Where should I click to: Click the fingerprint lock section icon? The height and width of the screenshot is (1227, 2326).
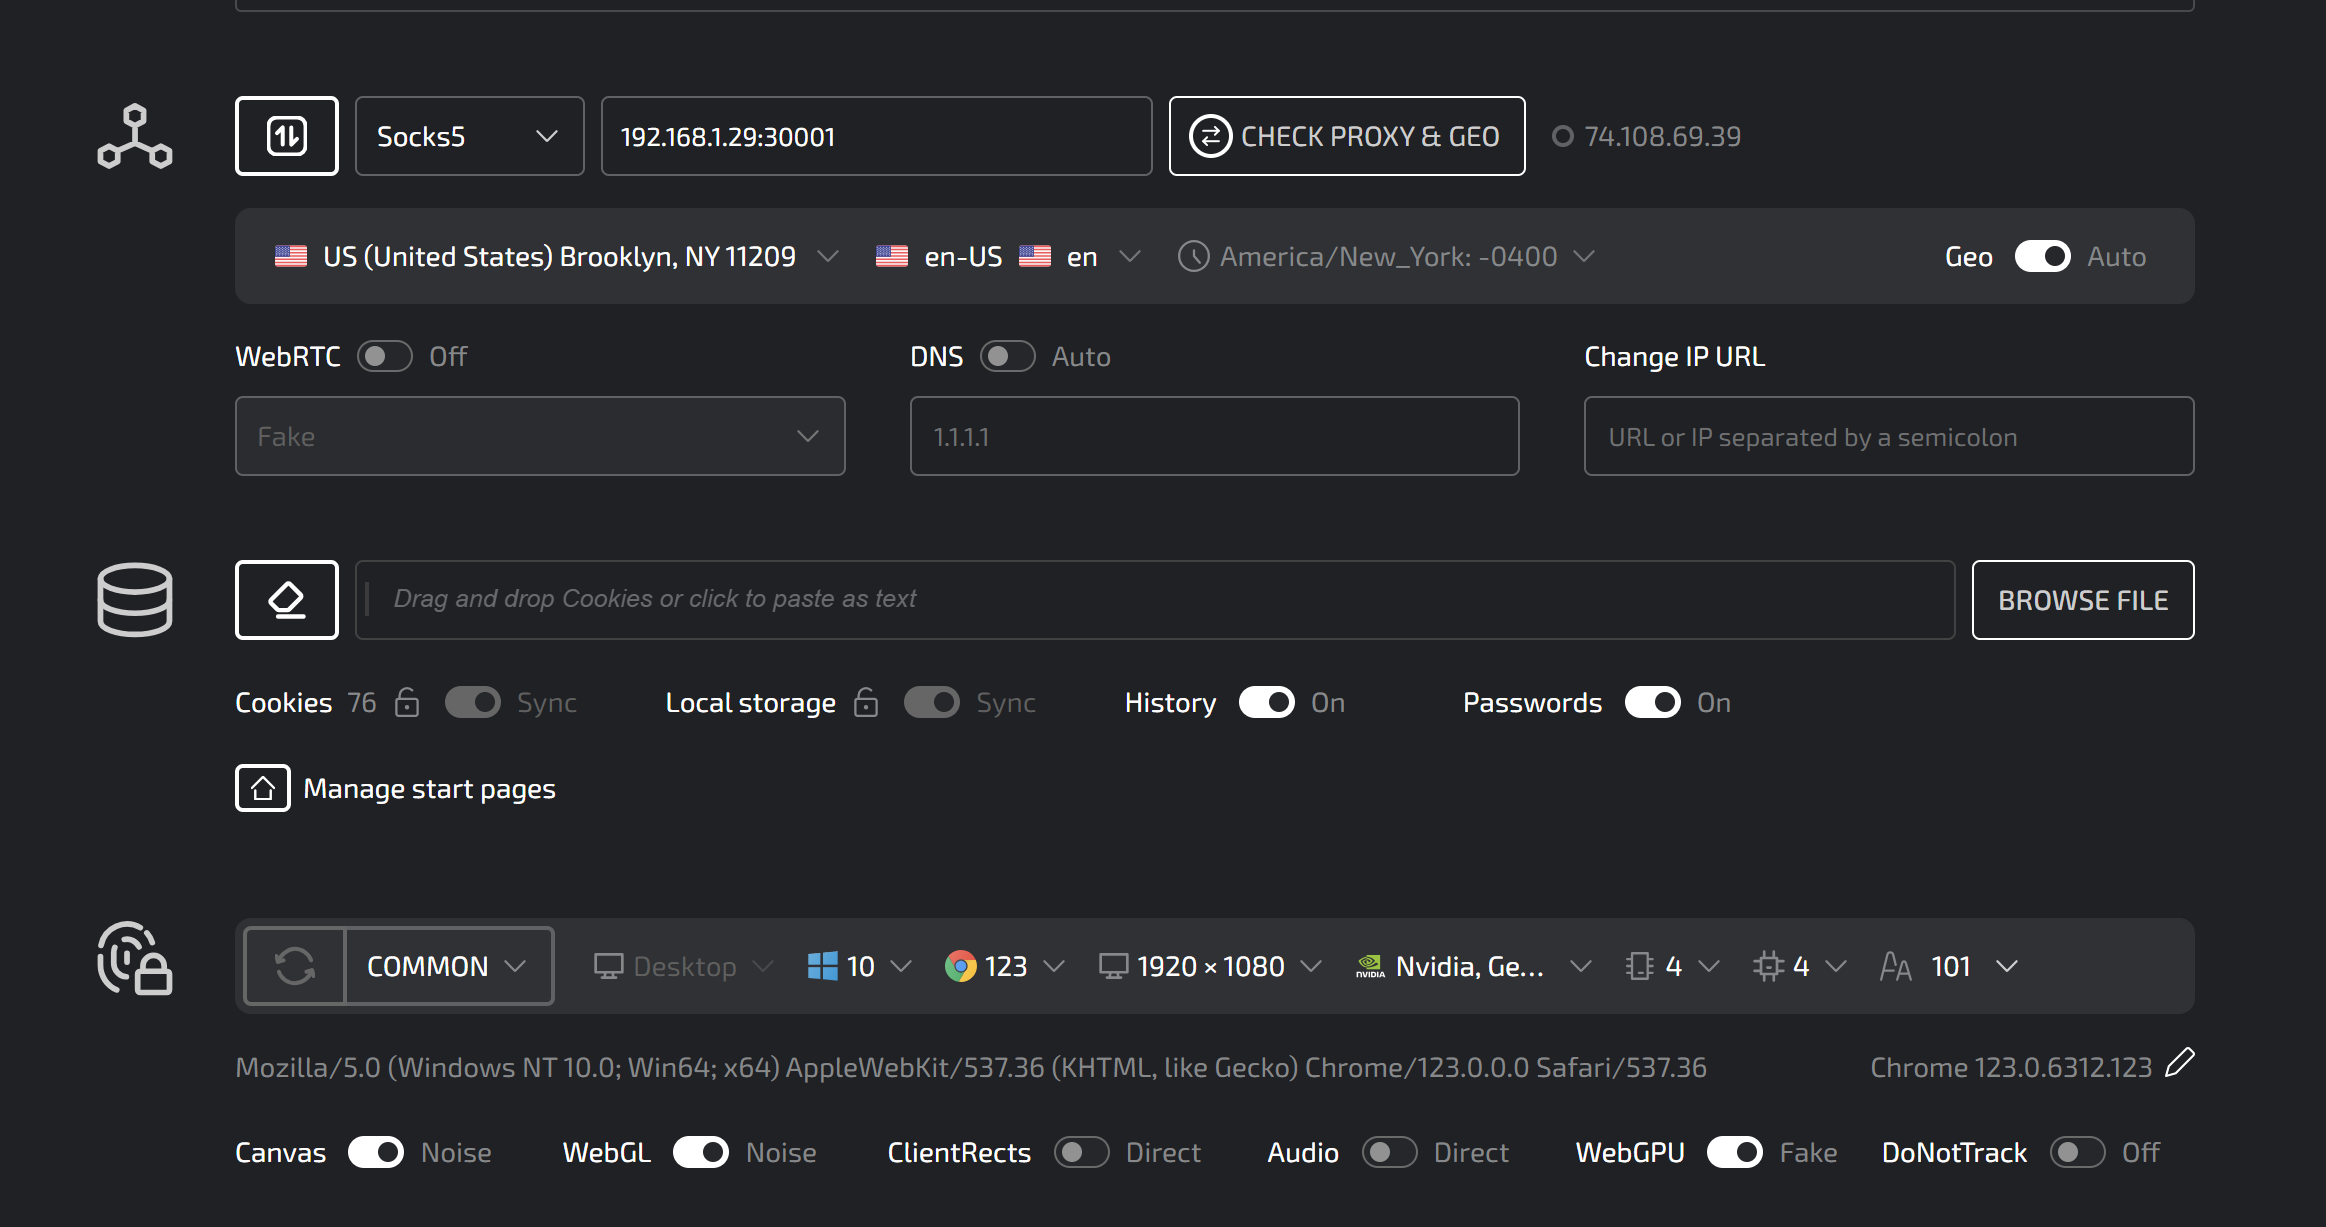pyautogui.click(x=135, y=959)
